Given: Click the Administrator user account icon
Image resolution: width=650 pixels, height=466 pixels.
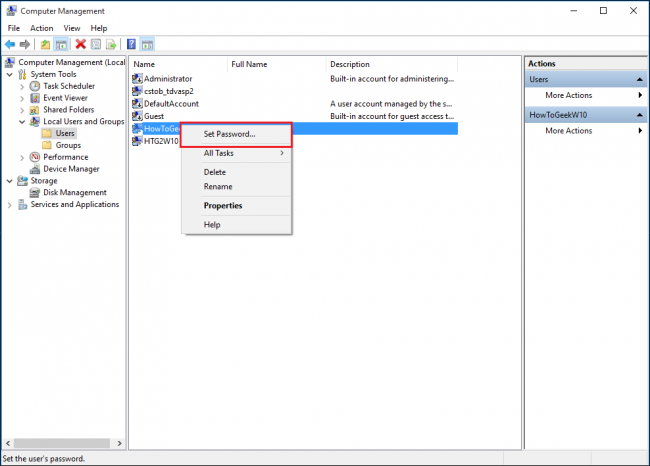Looking at the screenshot, I should [137, 78].
